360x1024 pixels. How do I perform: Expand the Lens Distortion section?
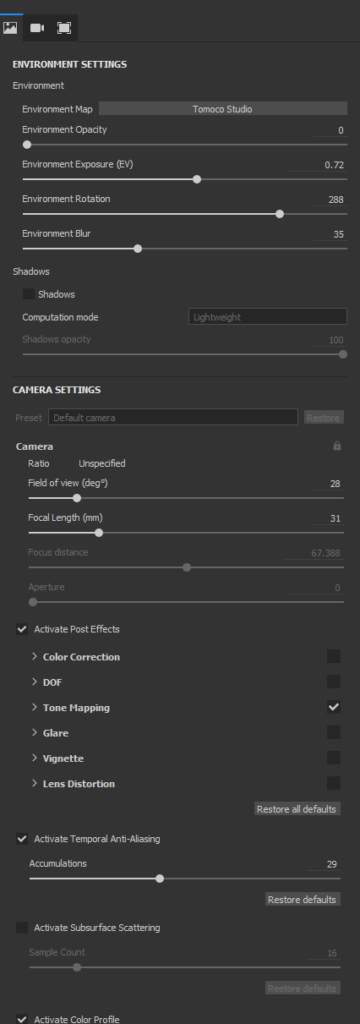coord(35,784)
